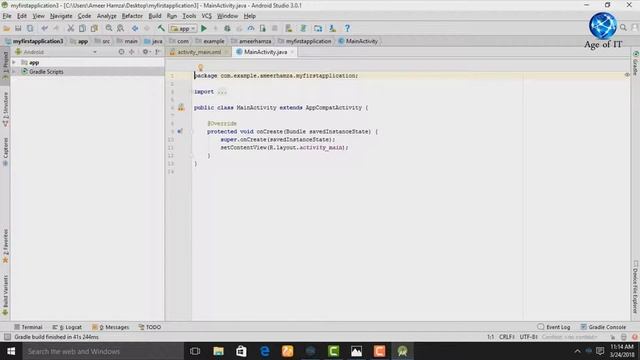Run the app with green play icon
640x360 pixels.
pos(204,29)
